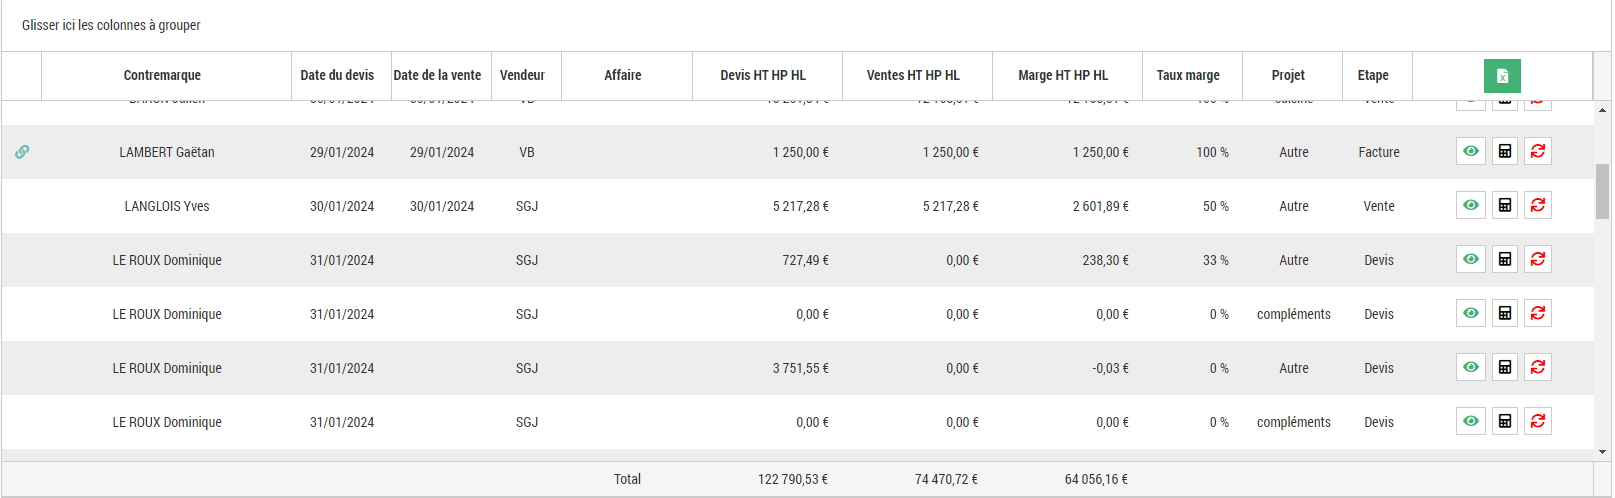Click the scroll down arrow of the table
Screen dimensions: 1615x498
click(x=1602, y=452)
